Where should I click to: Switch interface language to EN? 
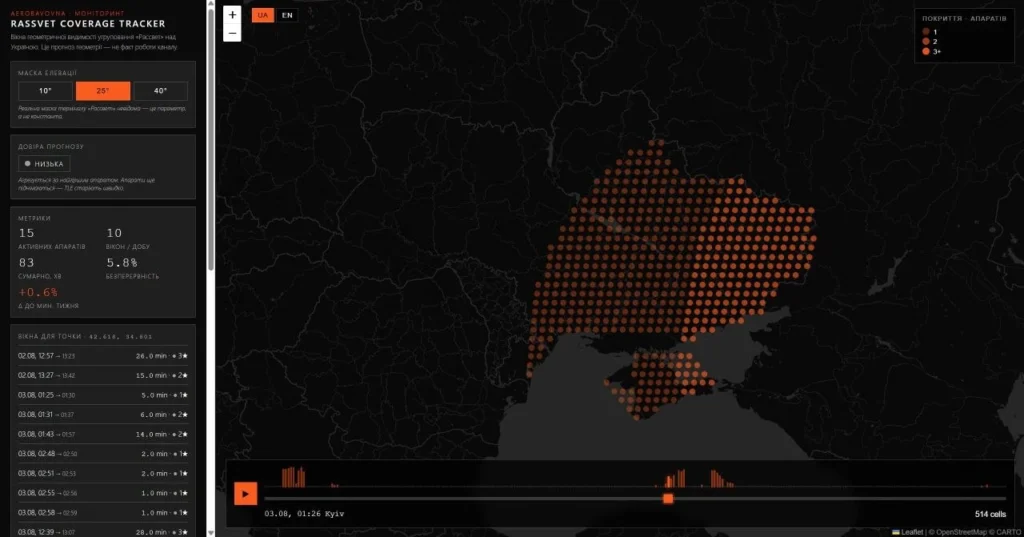pyautogui.click(x=287, y=15)
